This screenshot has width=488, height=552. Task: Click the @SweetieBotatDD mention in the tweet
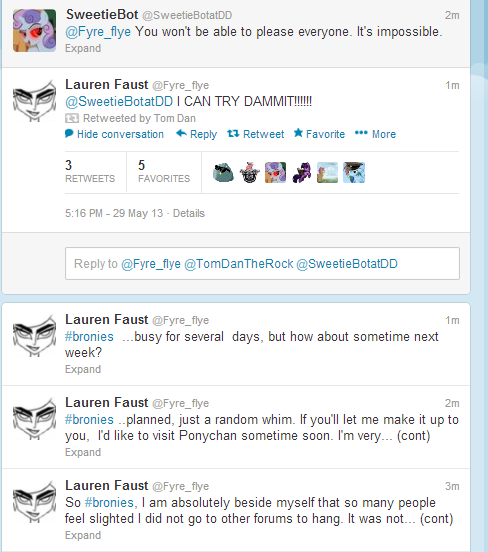click(119, 102)
